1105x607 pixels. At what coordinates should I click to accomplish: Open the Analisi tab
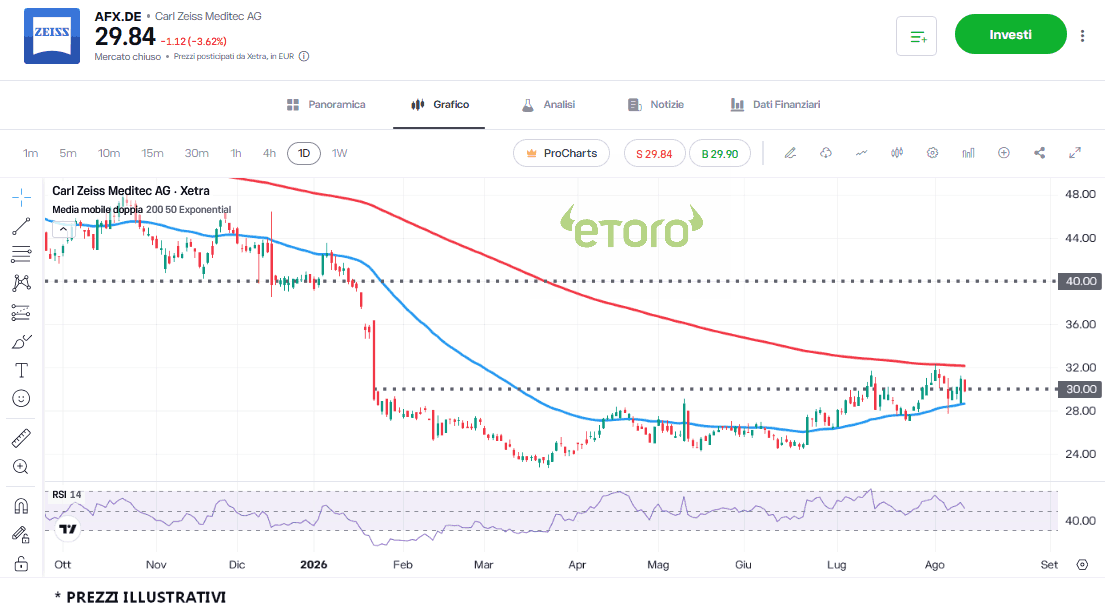pyautogui.click(x=548, y=104)
